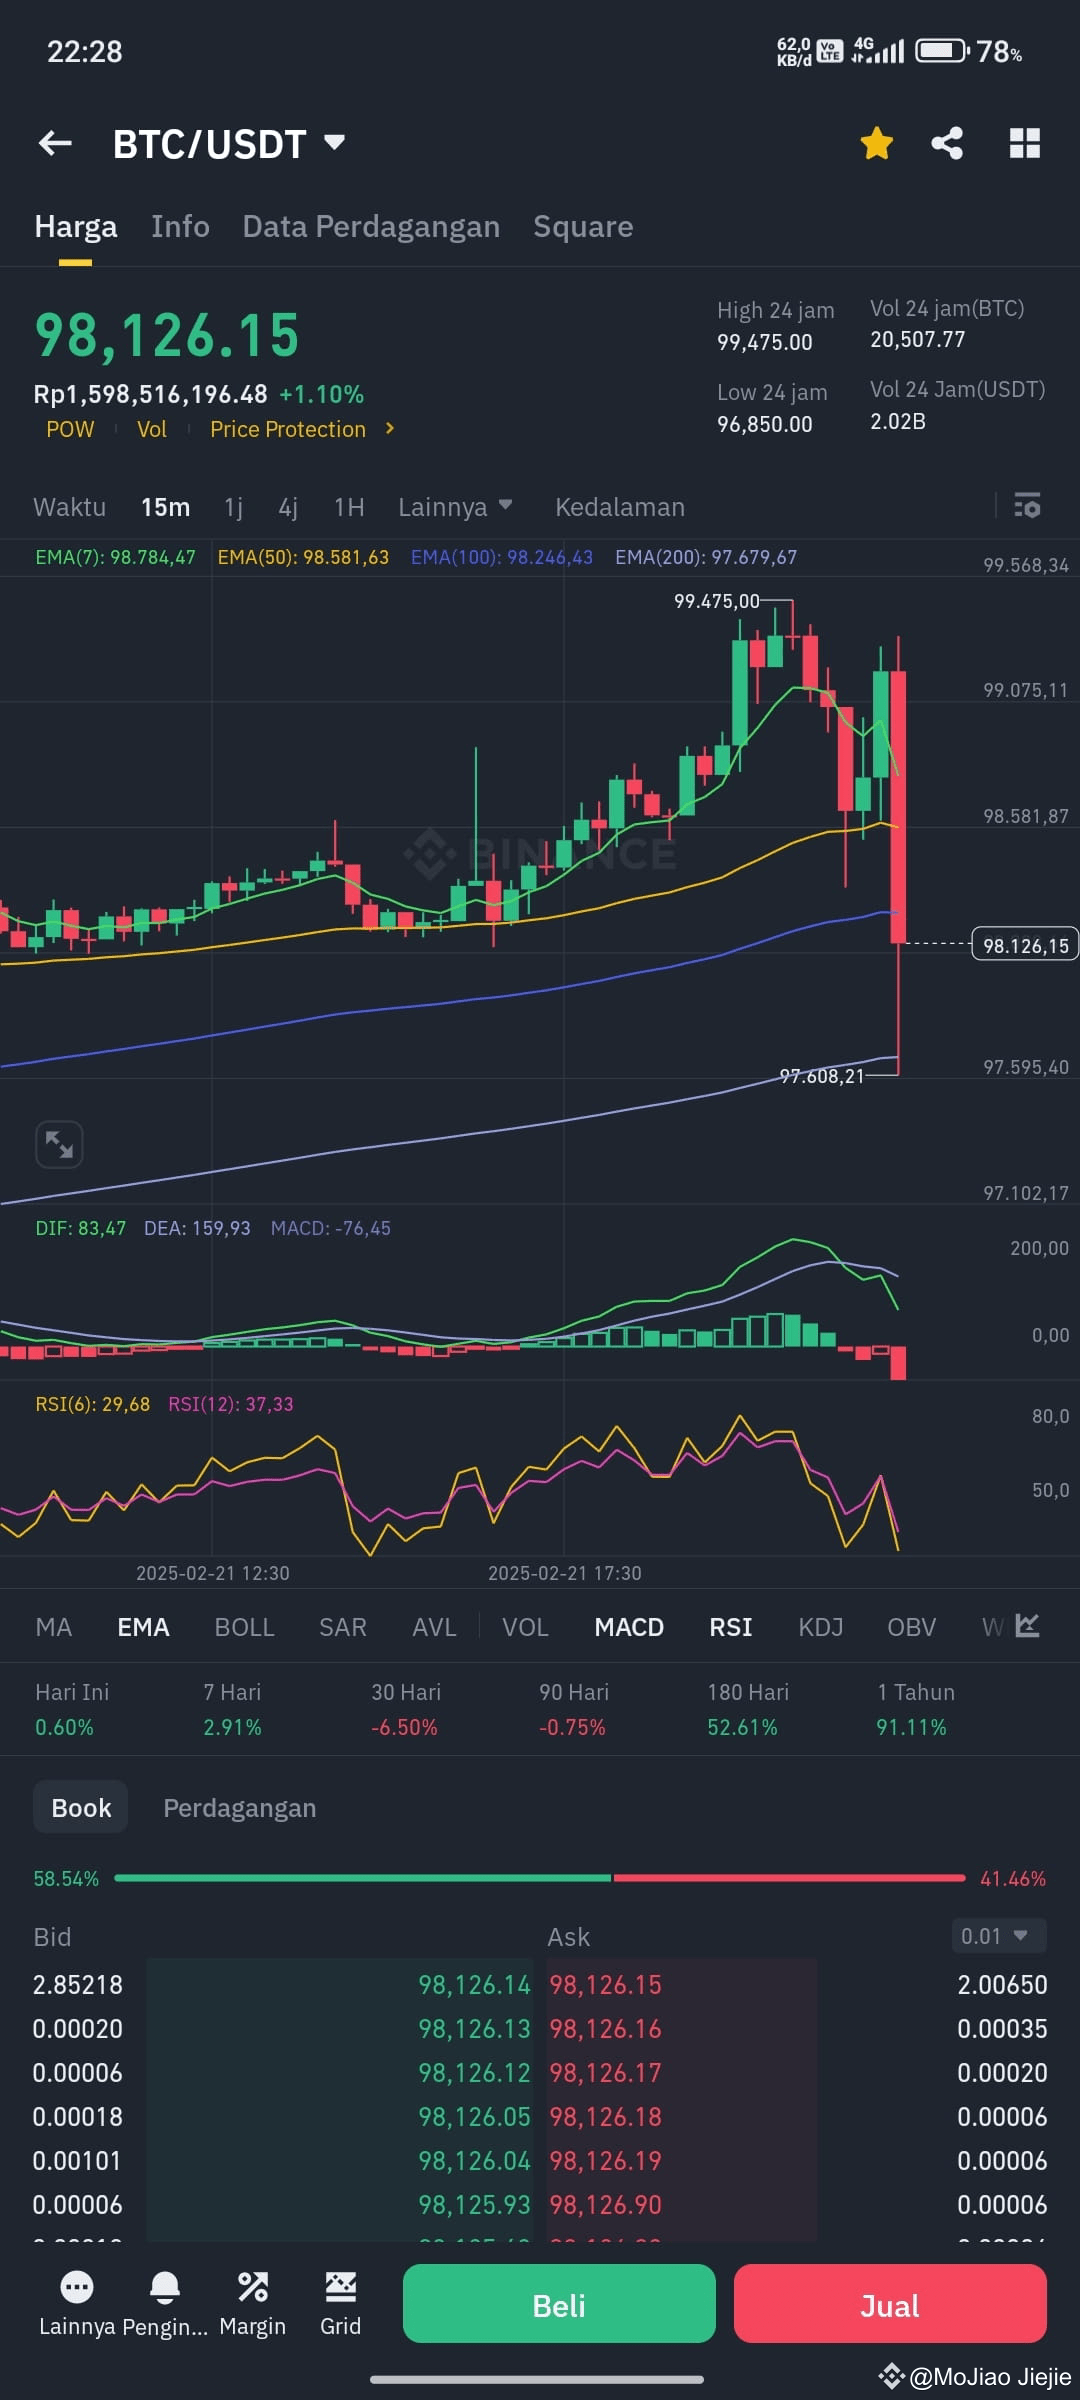Open the Price Protection link
This screenshot has height=2400, width=1080.
(x=288, y=429)
